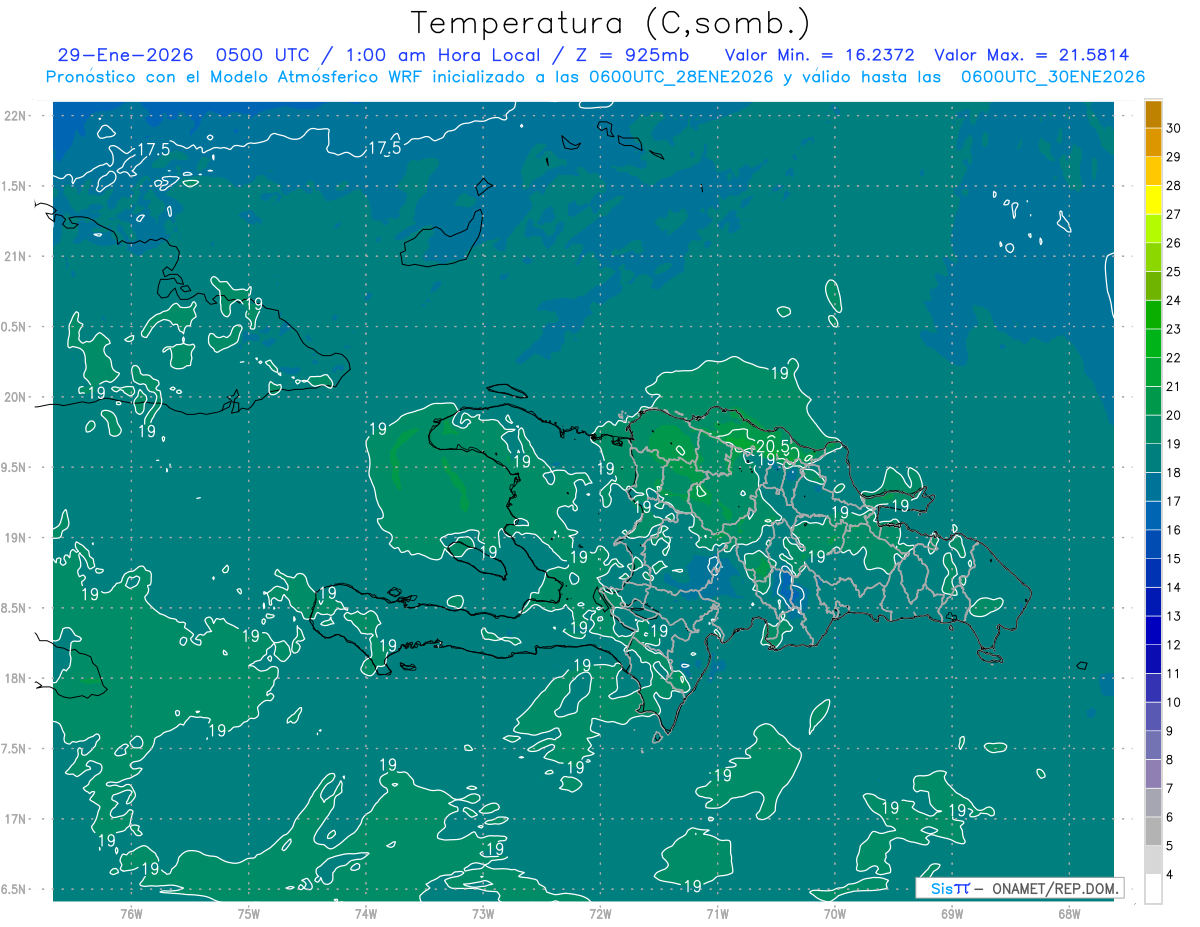Click the '19N' latitude axis label

pos(17,538)
